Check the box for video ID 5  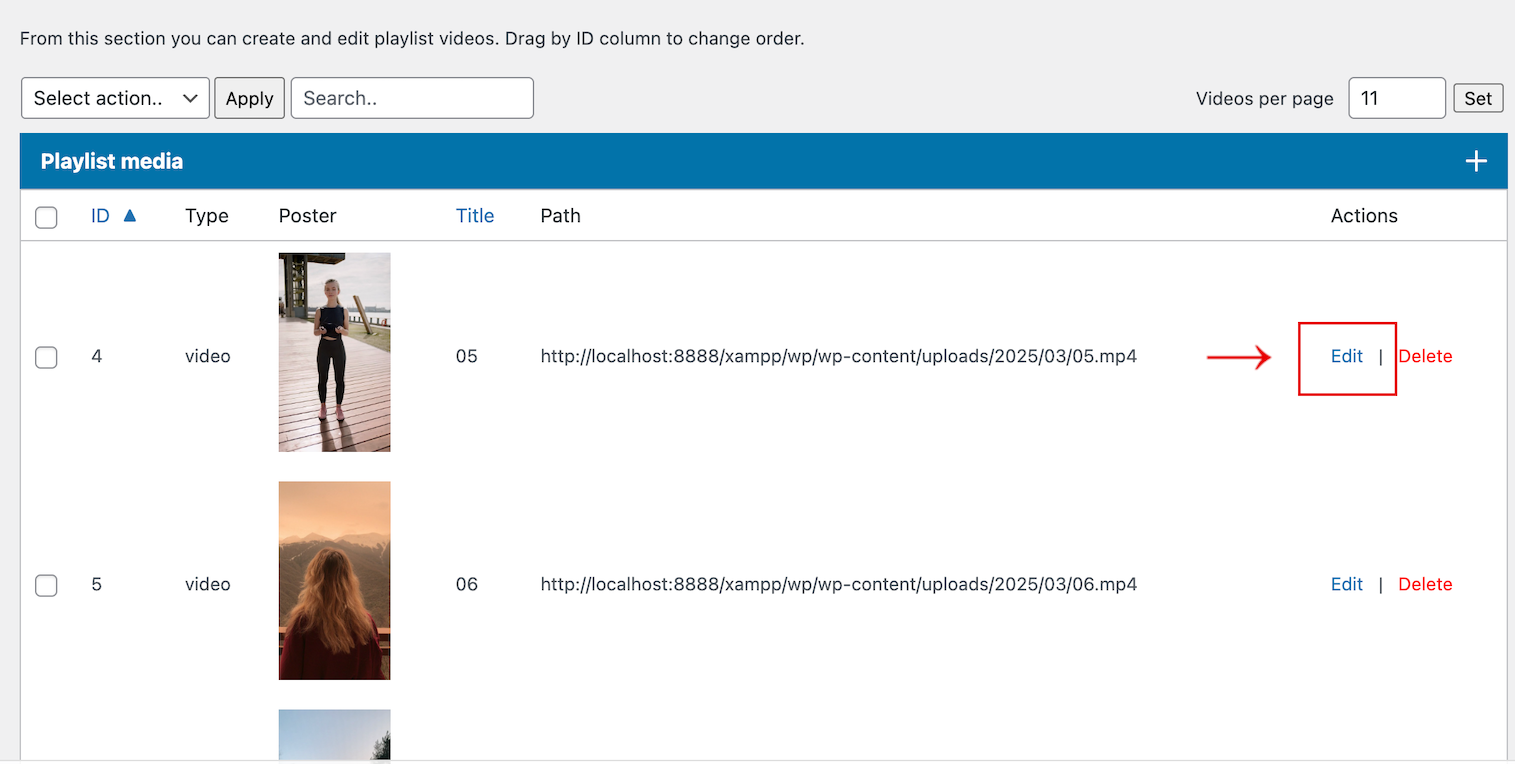point(46,585)
